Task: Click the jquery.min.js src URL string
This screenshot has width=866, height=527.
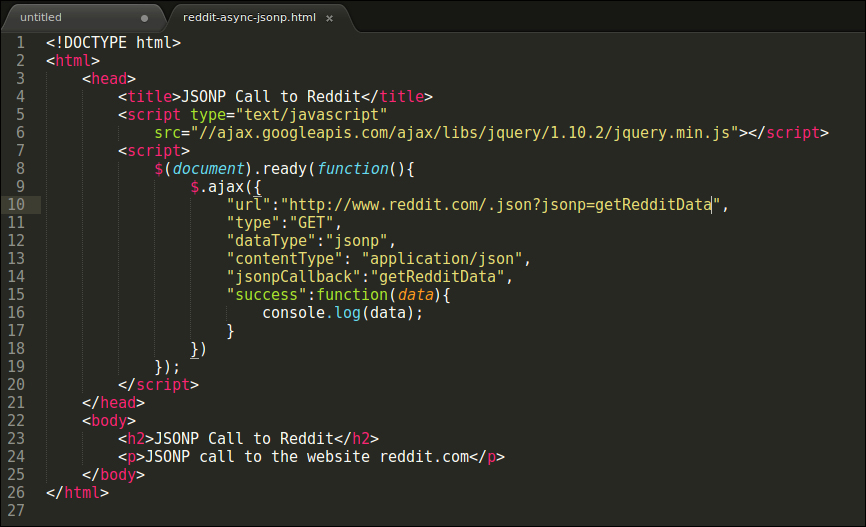Action: 464,133
